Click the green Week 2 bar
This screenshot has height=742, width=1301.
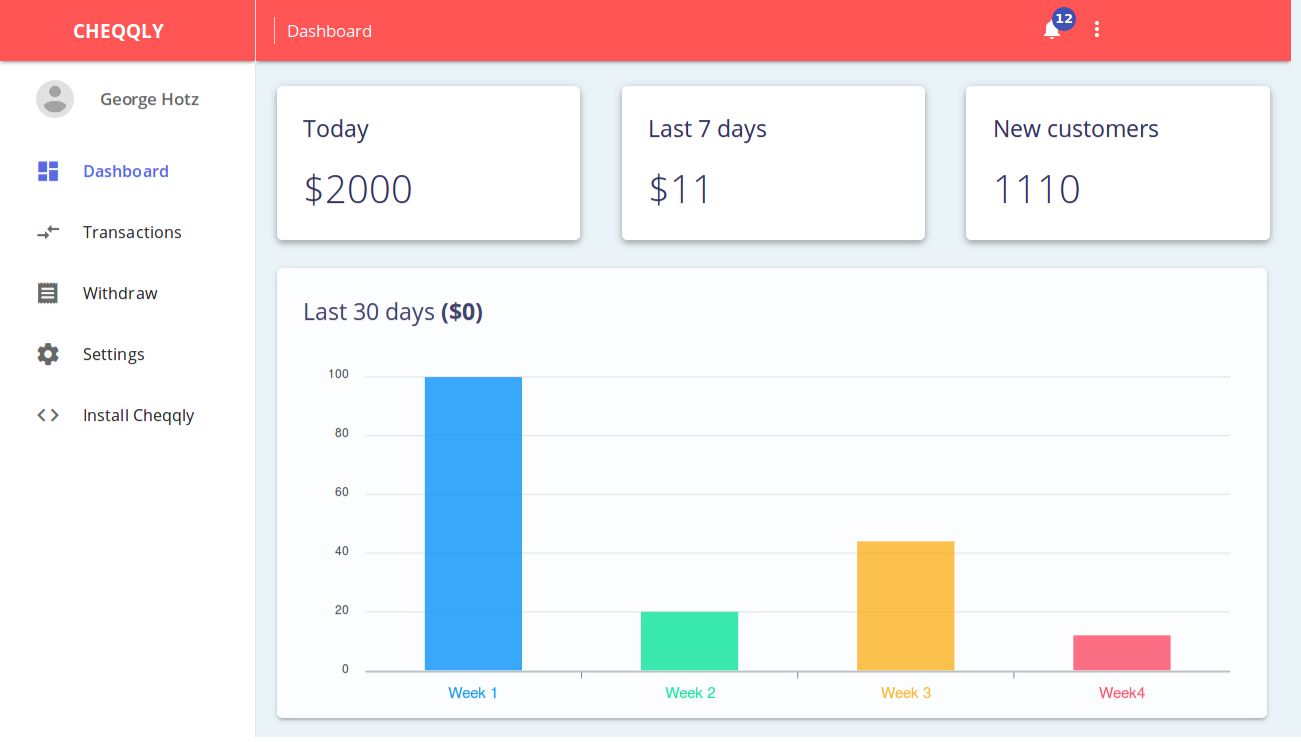pyautogui.click(x=689, y=641)
